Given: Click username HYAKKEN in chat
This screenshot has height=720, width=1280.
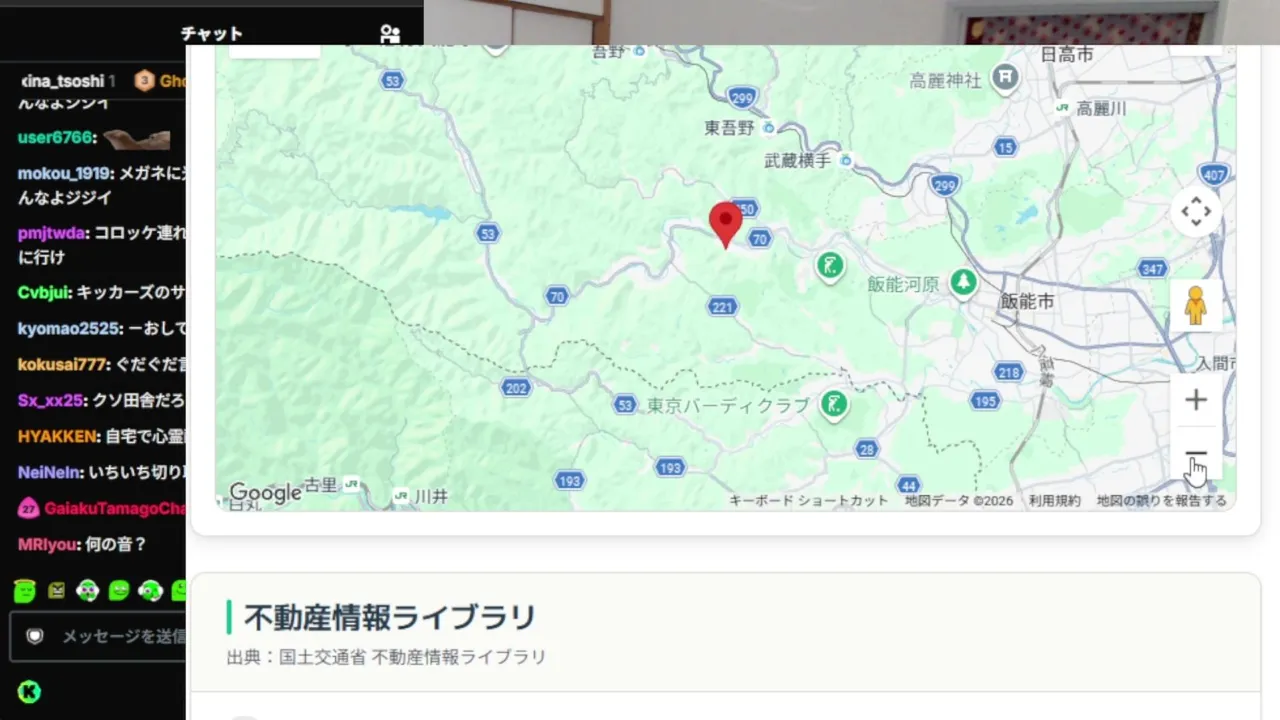Looking at the screenshot, I should 58,436.
